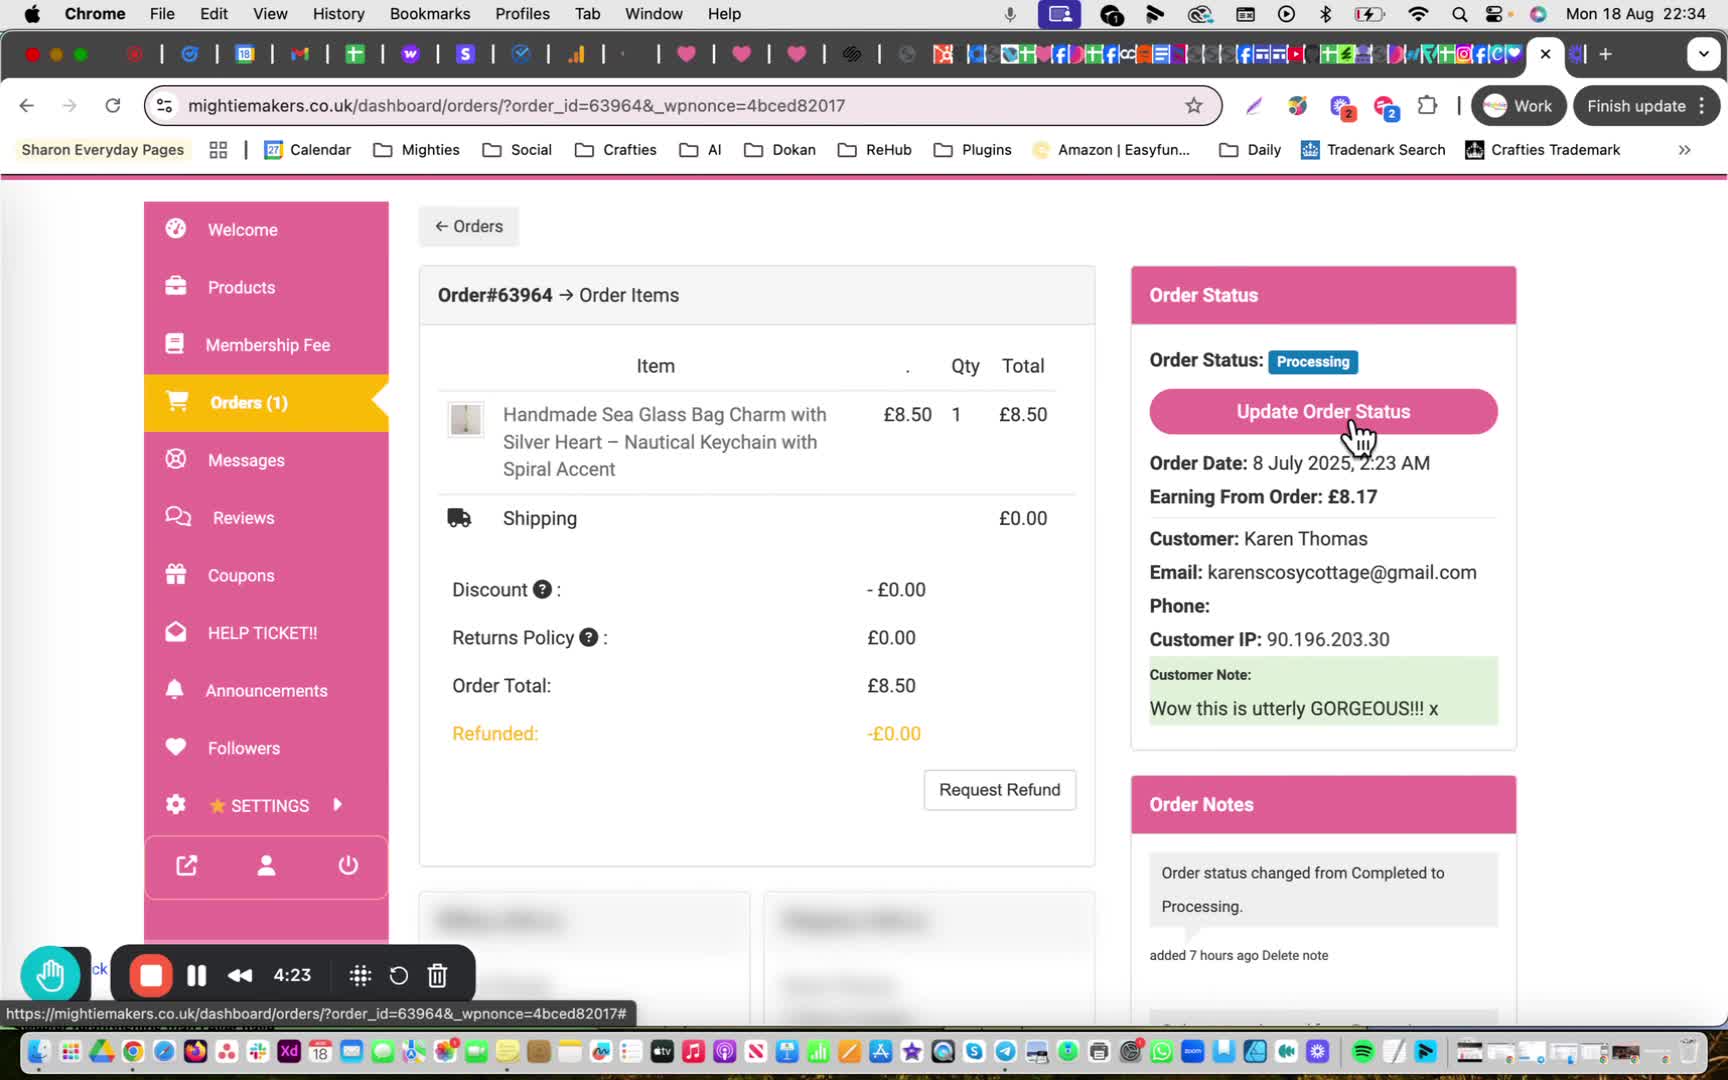Image resolution: width=1728 pixels, height=1080 pixels.
Task: Open the Dokan bookmark folder
Action: 780,150
